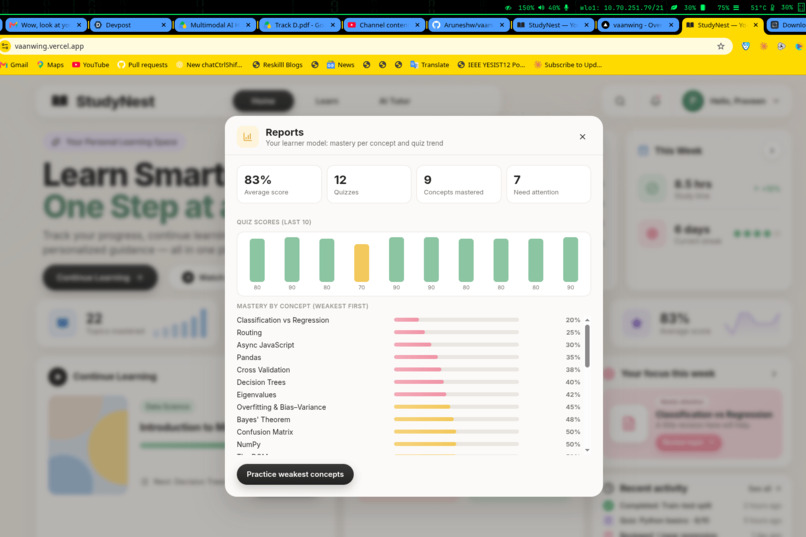Open the New chatCtrlShif... bookmark
Screen dimensions: 806x537
pos(209,65)
